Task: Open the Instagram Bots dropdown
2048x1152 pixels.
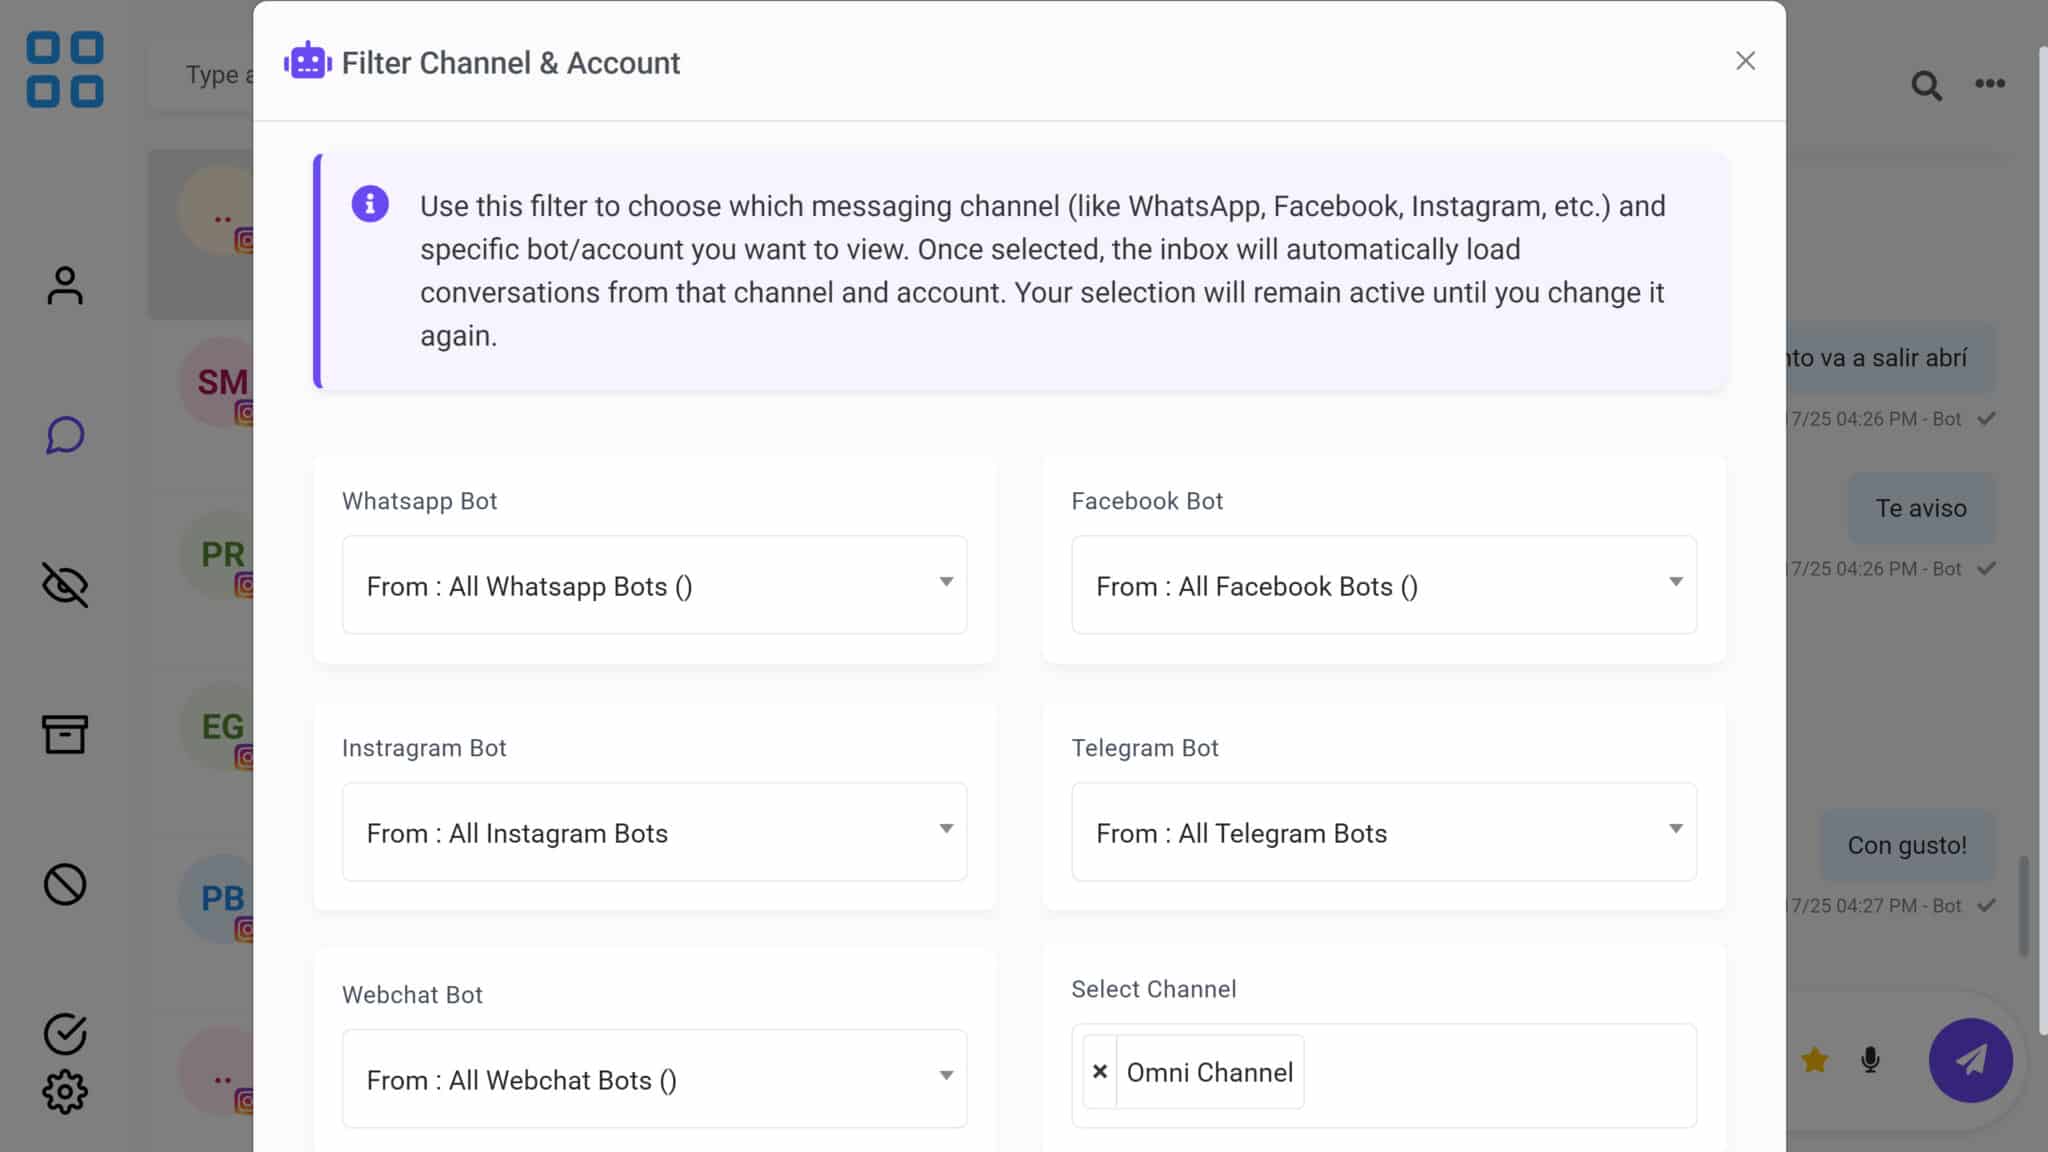Action: tap(654, 832)
